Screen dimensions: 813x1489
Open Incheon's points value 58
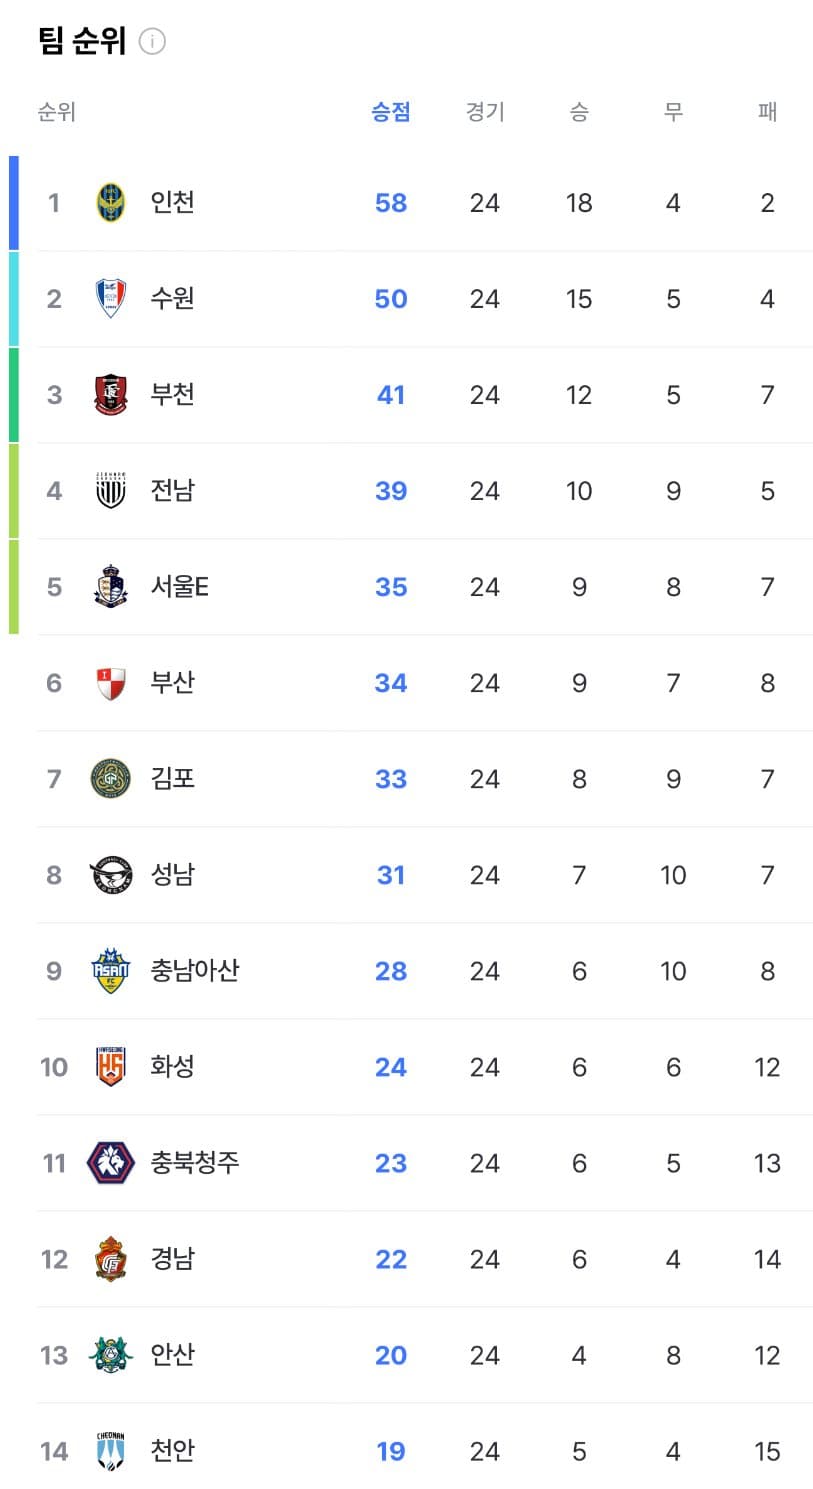(x=390, y=203)
